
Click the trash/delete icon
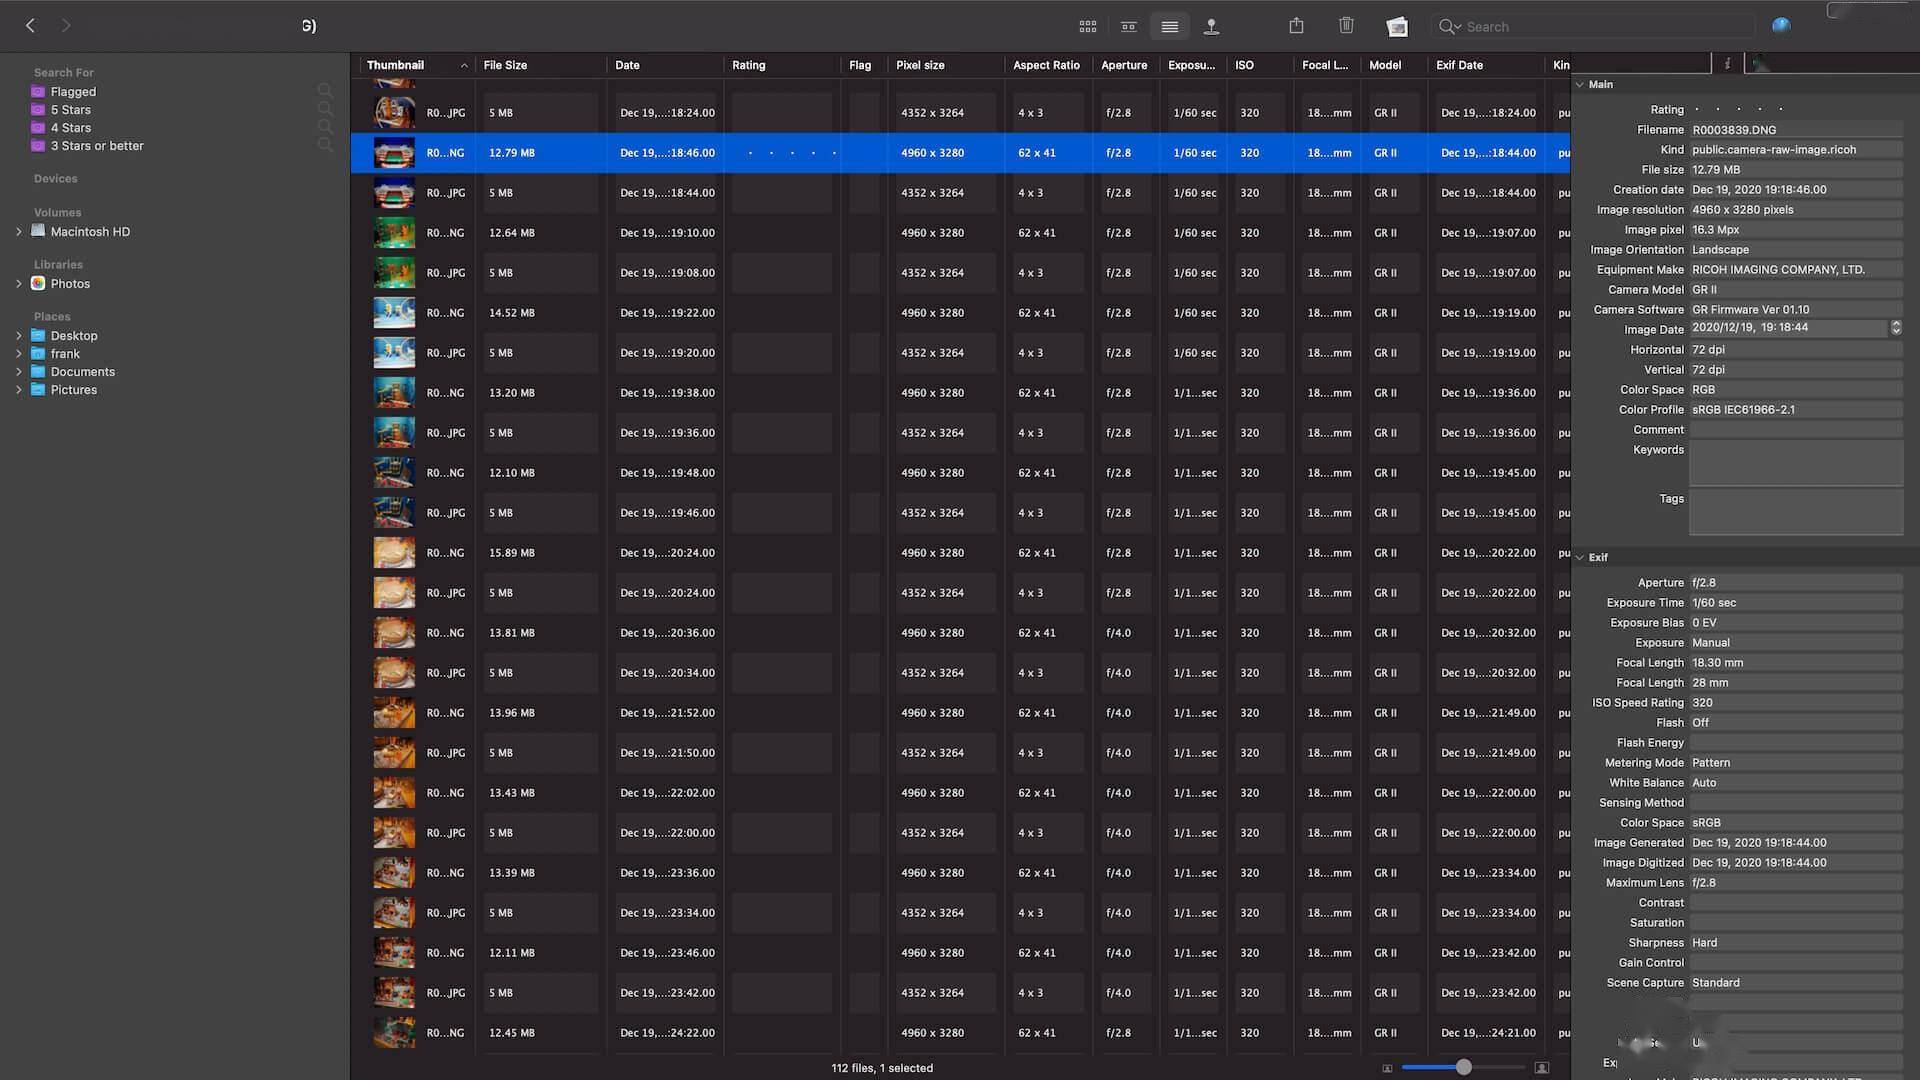(1345, 26)
